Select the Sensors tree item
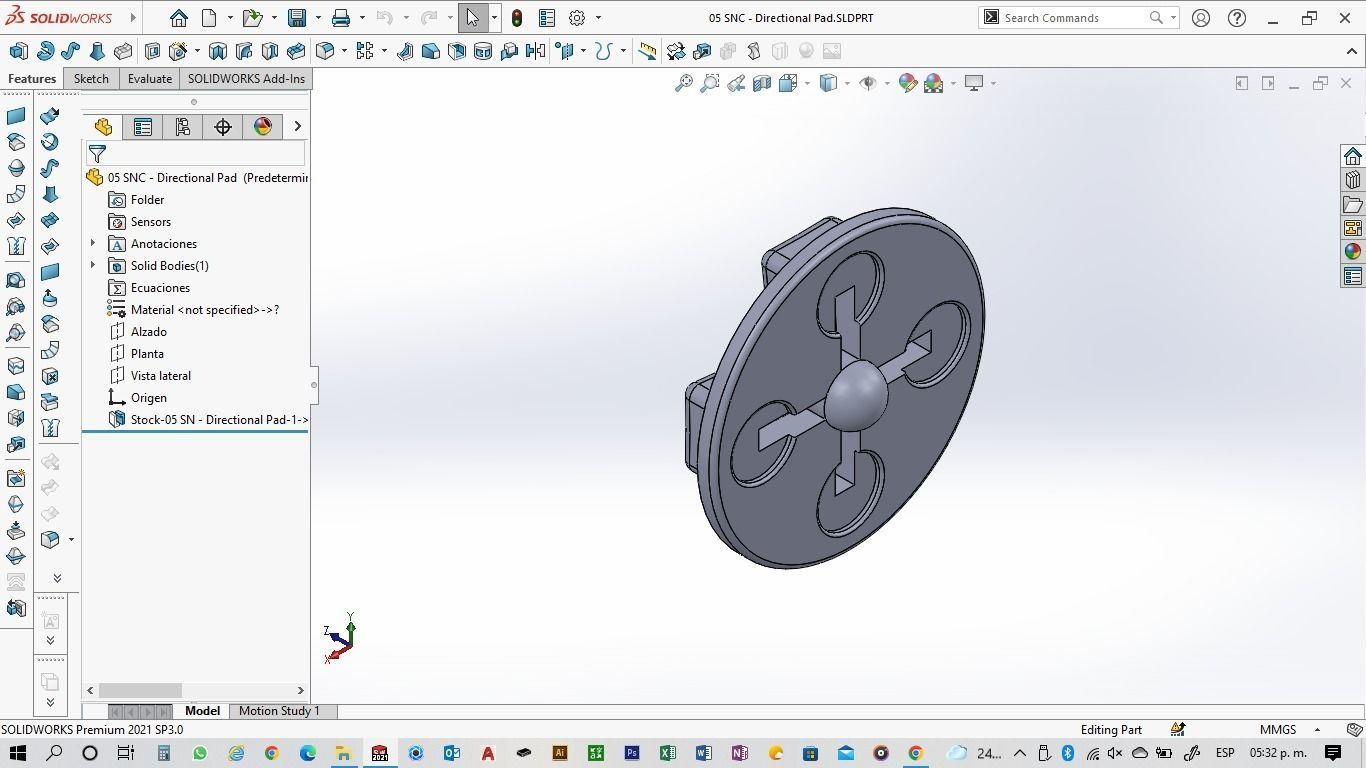Screen dimensions: 1366x768 click(151, 222)
